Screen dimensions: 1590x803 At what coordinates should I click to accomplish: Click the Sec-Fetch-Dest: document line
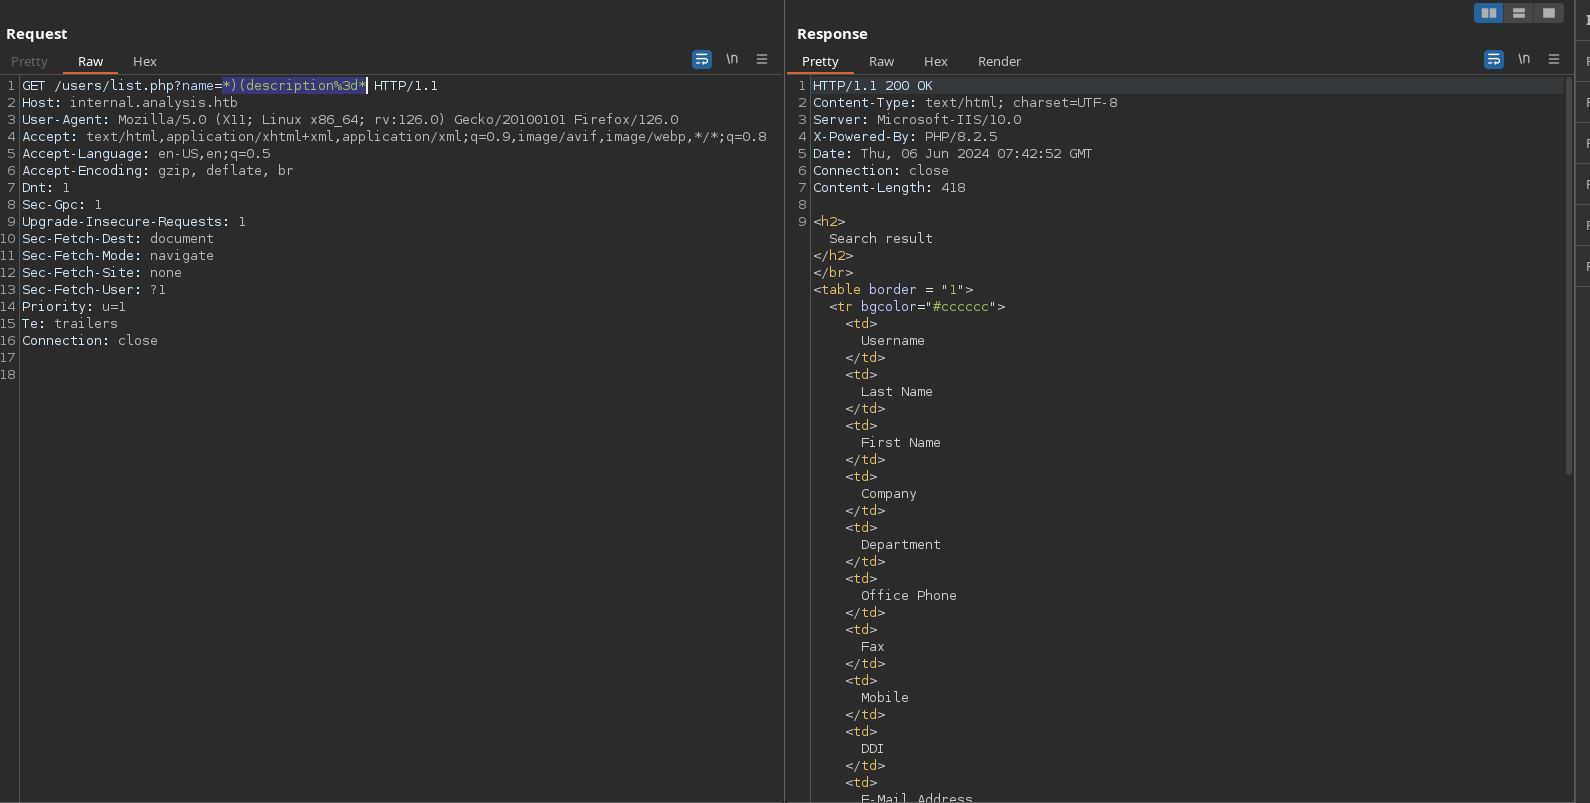point(118,239)
